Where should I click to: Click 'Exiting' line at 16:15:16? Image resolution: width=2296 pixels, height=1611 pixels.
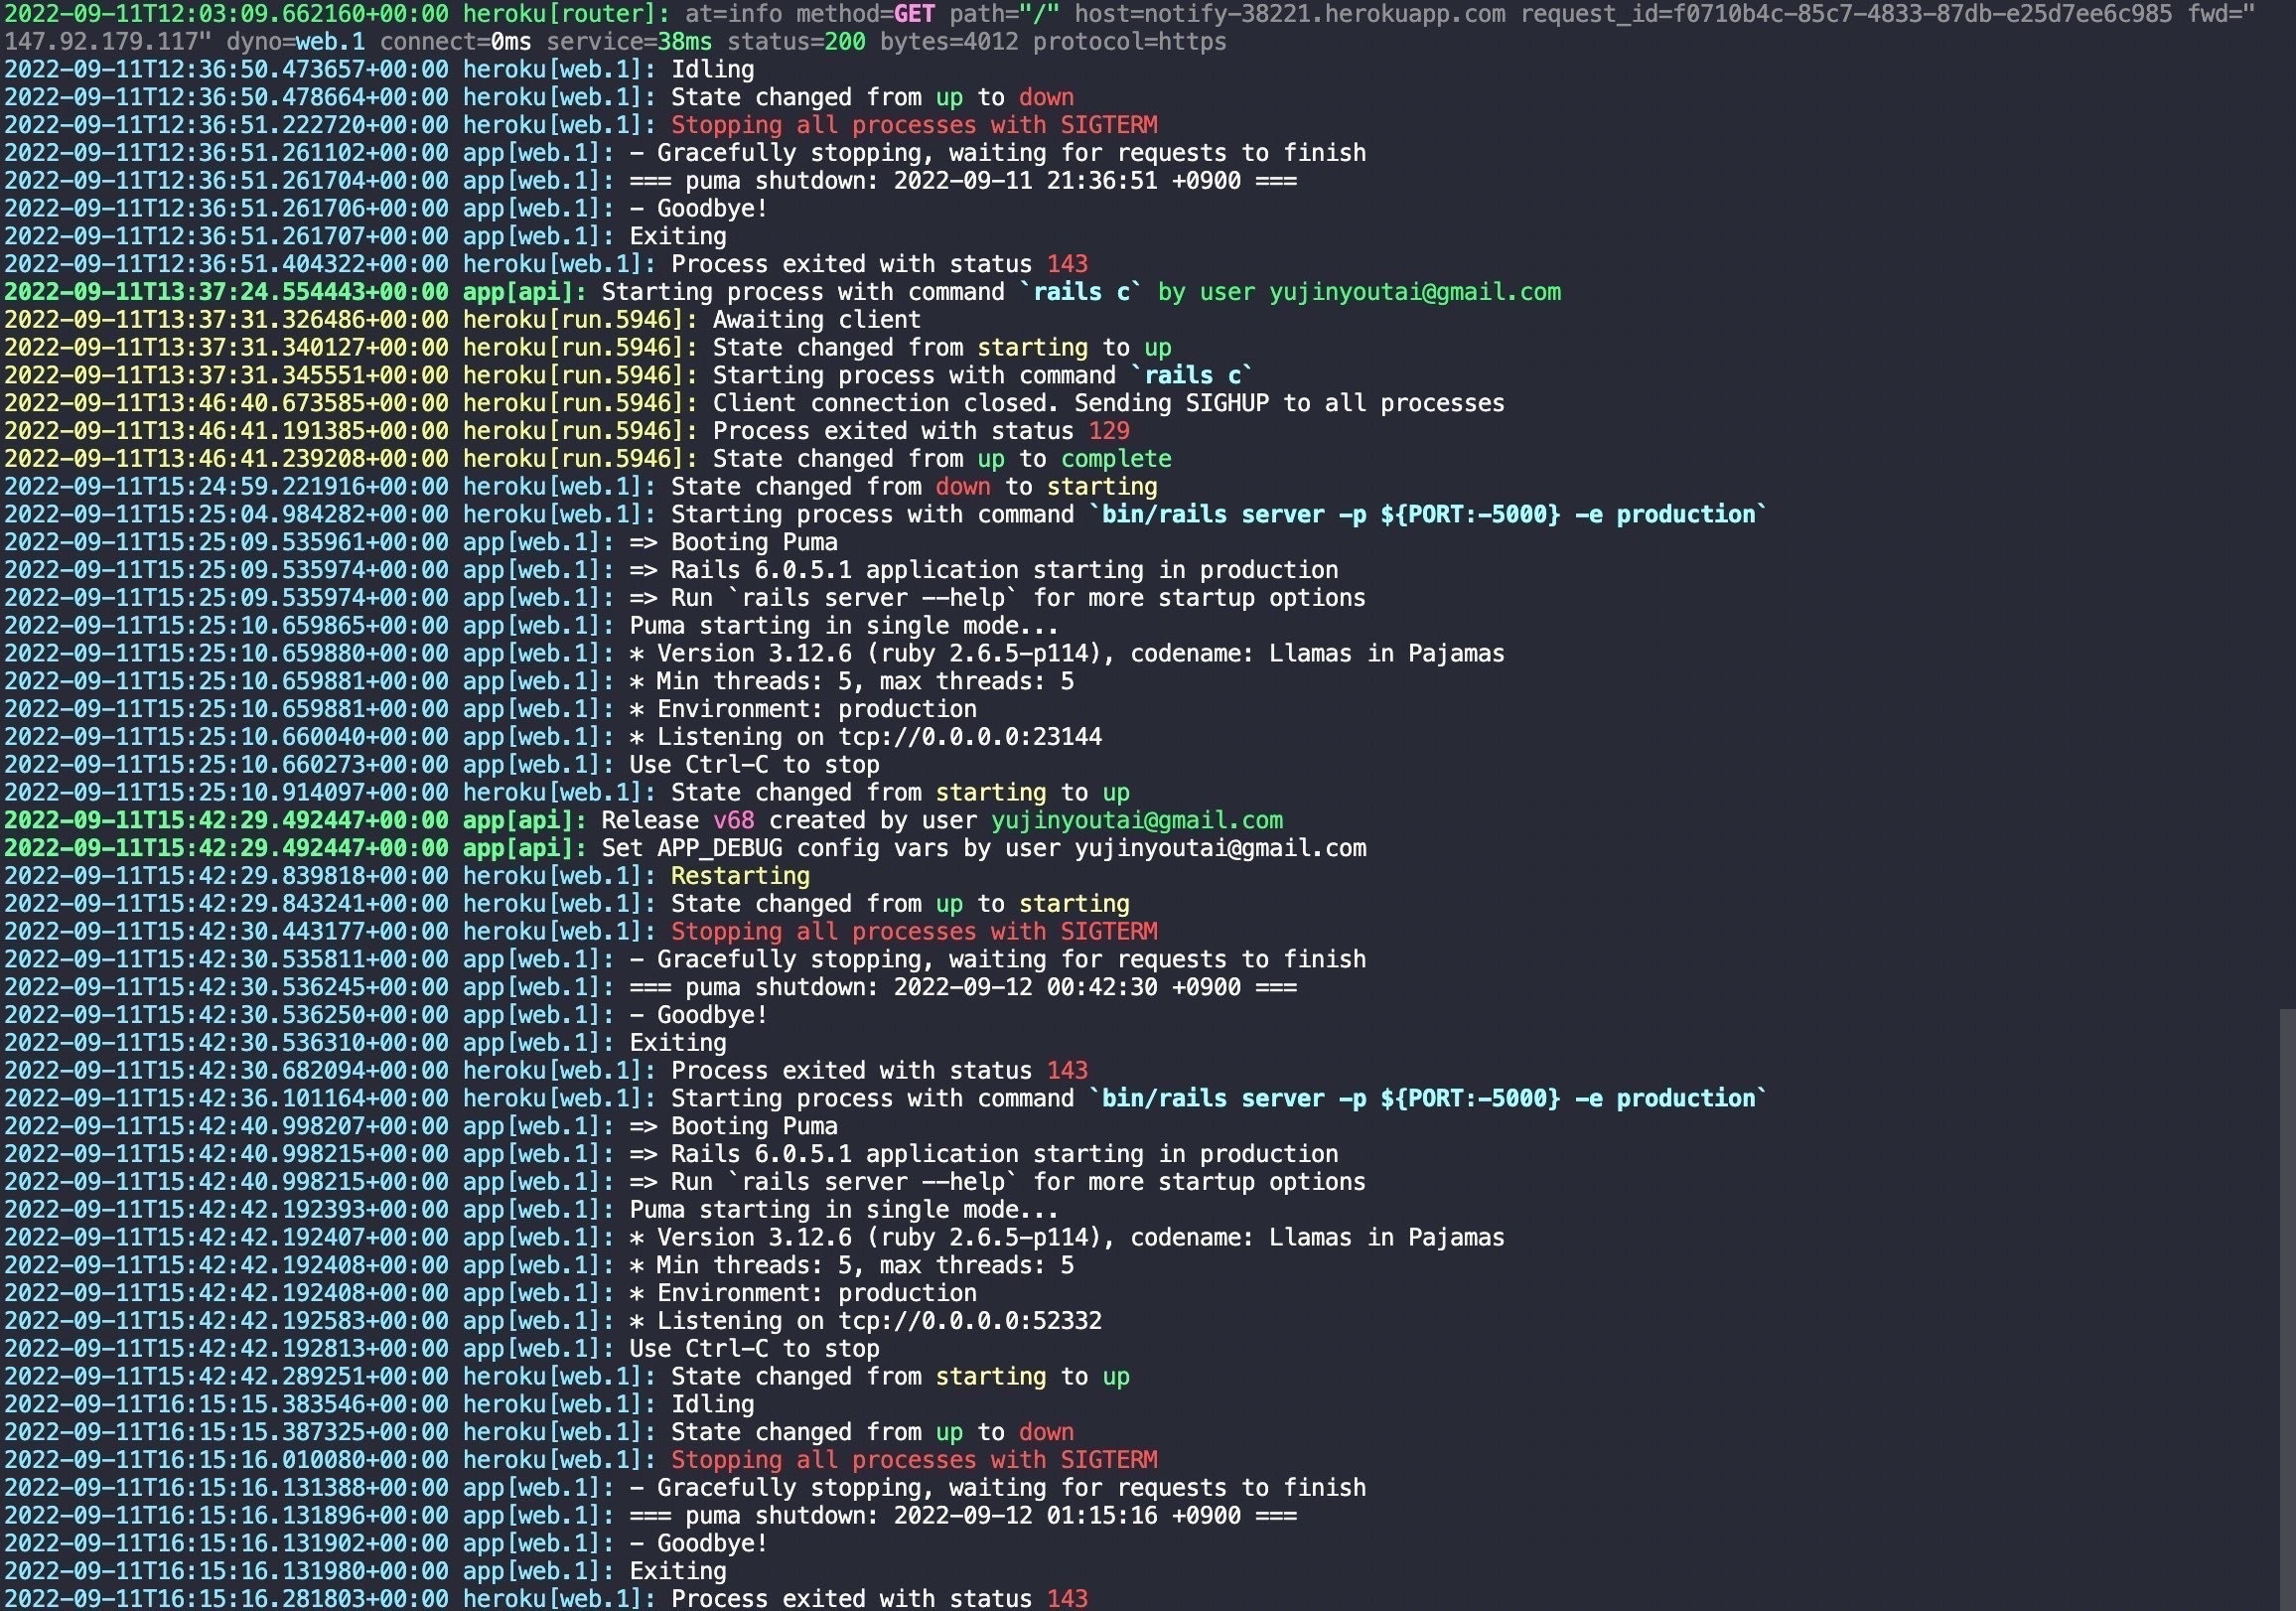pos(365,1572)
